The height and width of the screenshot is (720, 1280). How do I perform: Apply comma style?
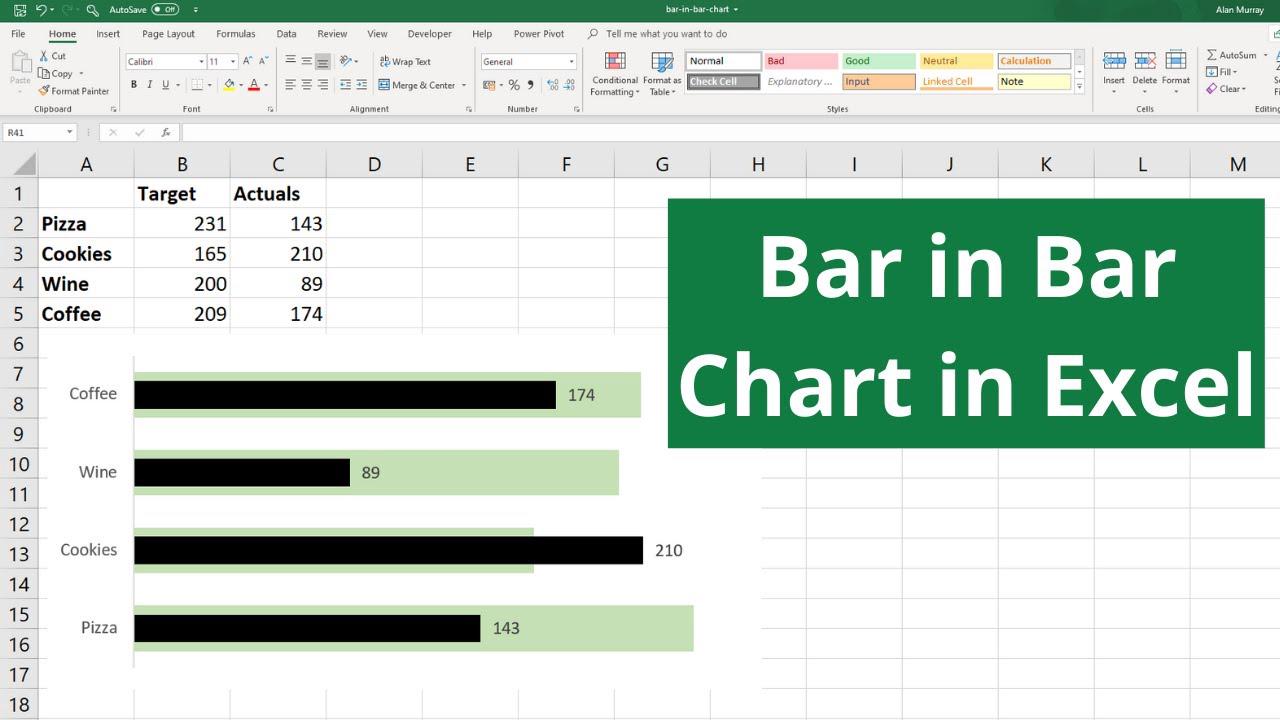pyautogui.click(x=529, y=85)
